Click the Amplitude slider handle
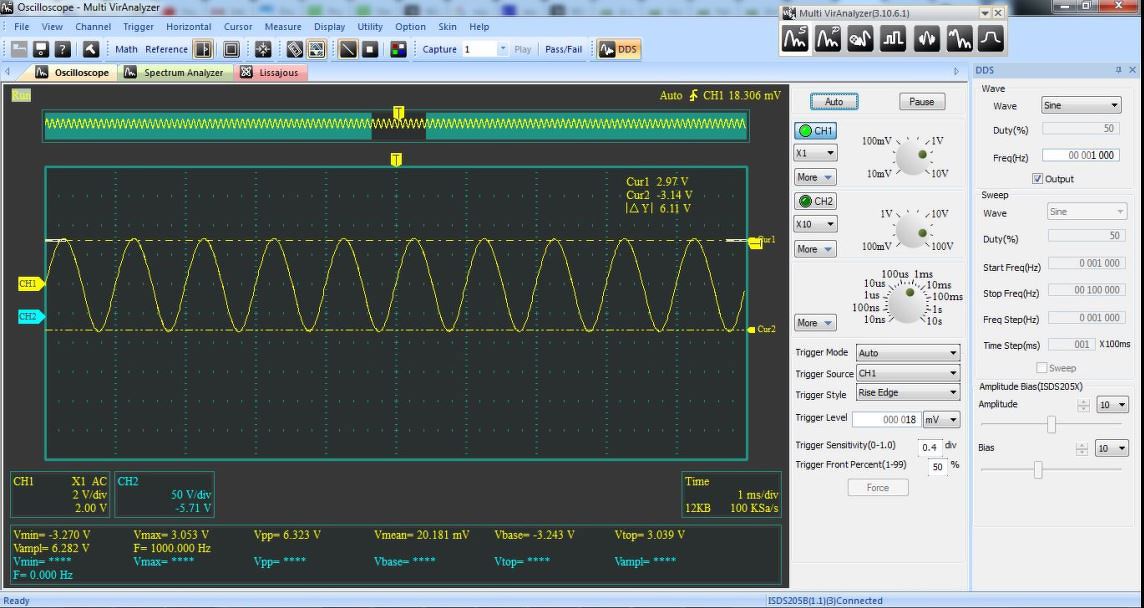 point(1051,425)
